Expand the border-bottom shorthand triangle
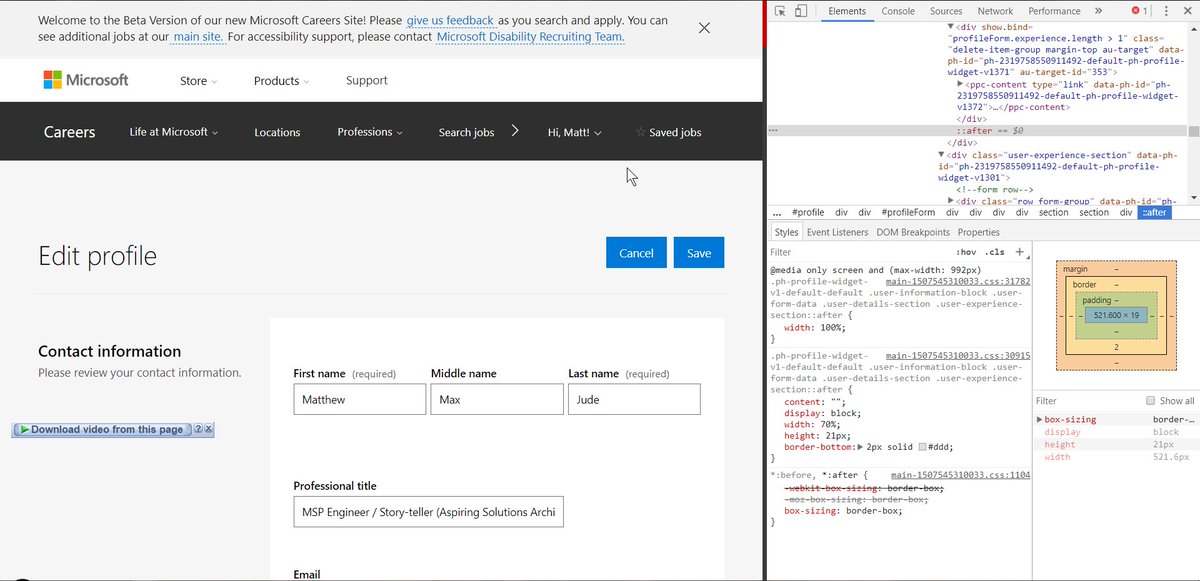The height and width of the screenshot is (581, 1200). coord(861,446)
